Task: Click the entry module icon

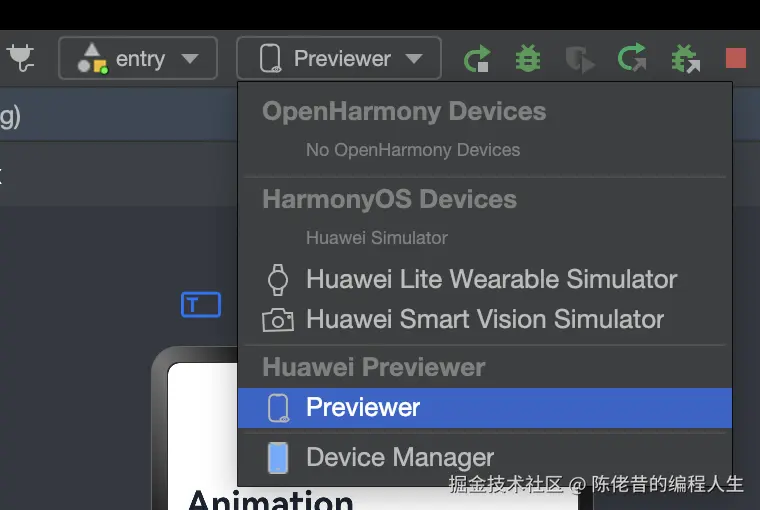Action: coord(92,58)
